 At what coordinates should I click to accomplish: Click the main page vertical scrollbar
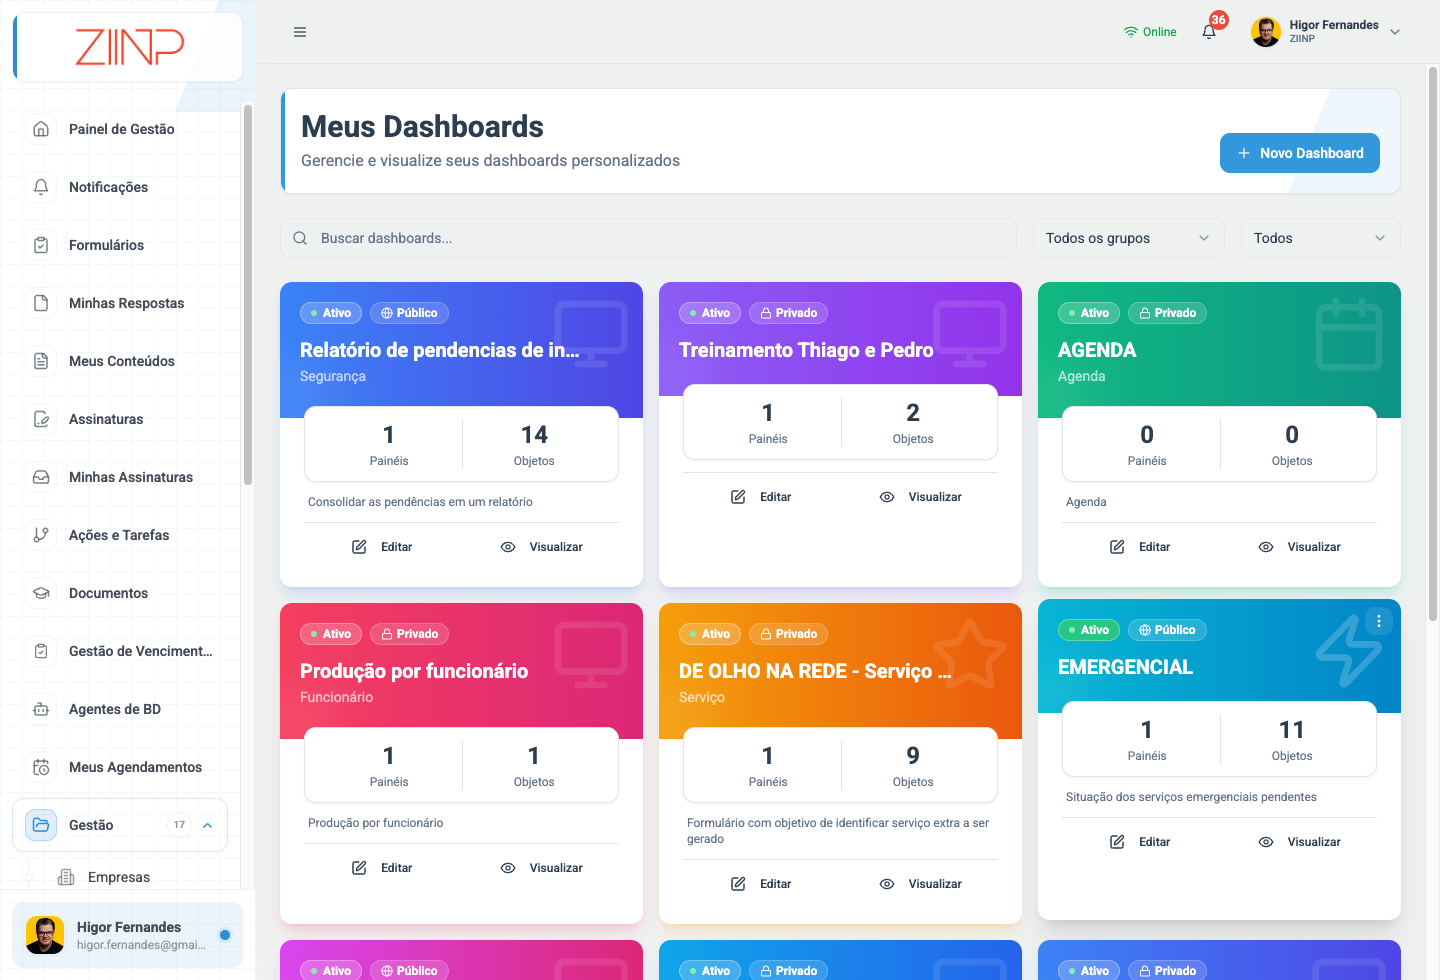coord(1433,345)
